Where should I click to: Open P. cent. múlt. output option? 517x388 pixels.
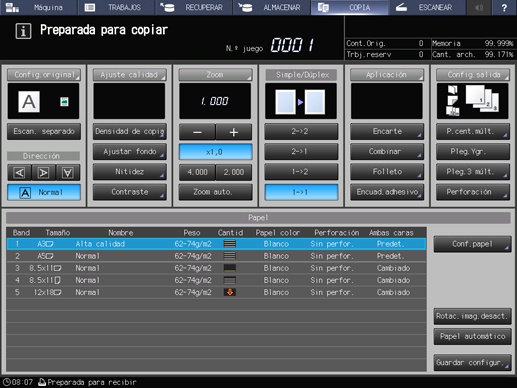pos(473,131)
